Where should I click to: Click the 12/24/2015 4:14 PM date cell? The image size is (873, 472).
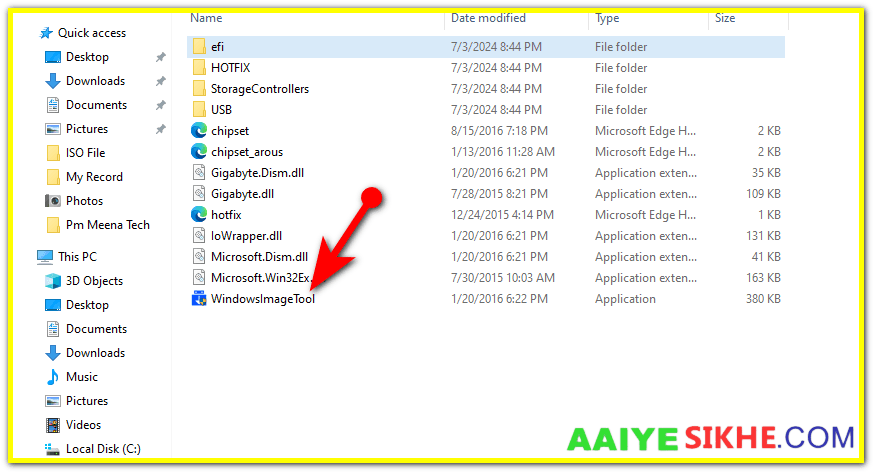pyautogui.click(x=502, y=214)
